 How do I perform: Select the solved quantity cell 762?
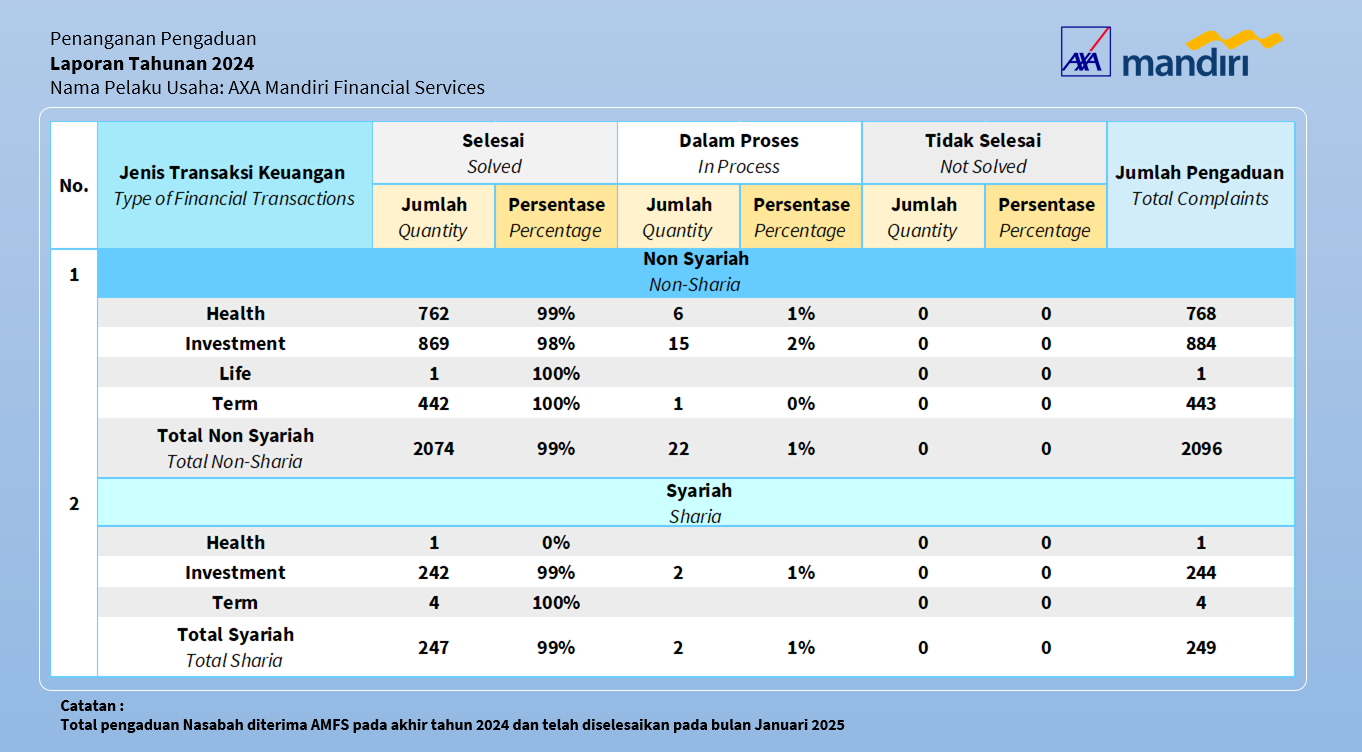(433, 314)
